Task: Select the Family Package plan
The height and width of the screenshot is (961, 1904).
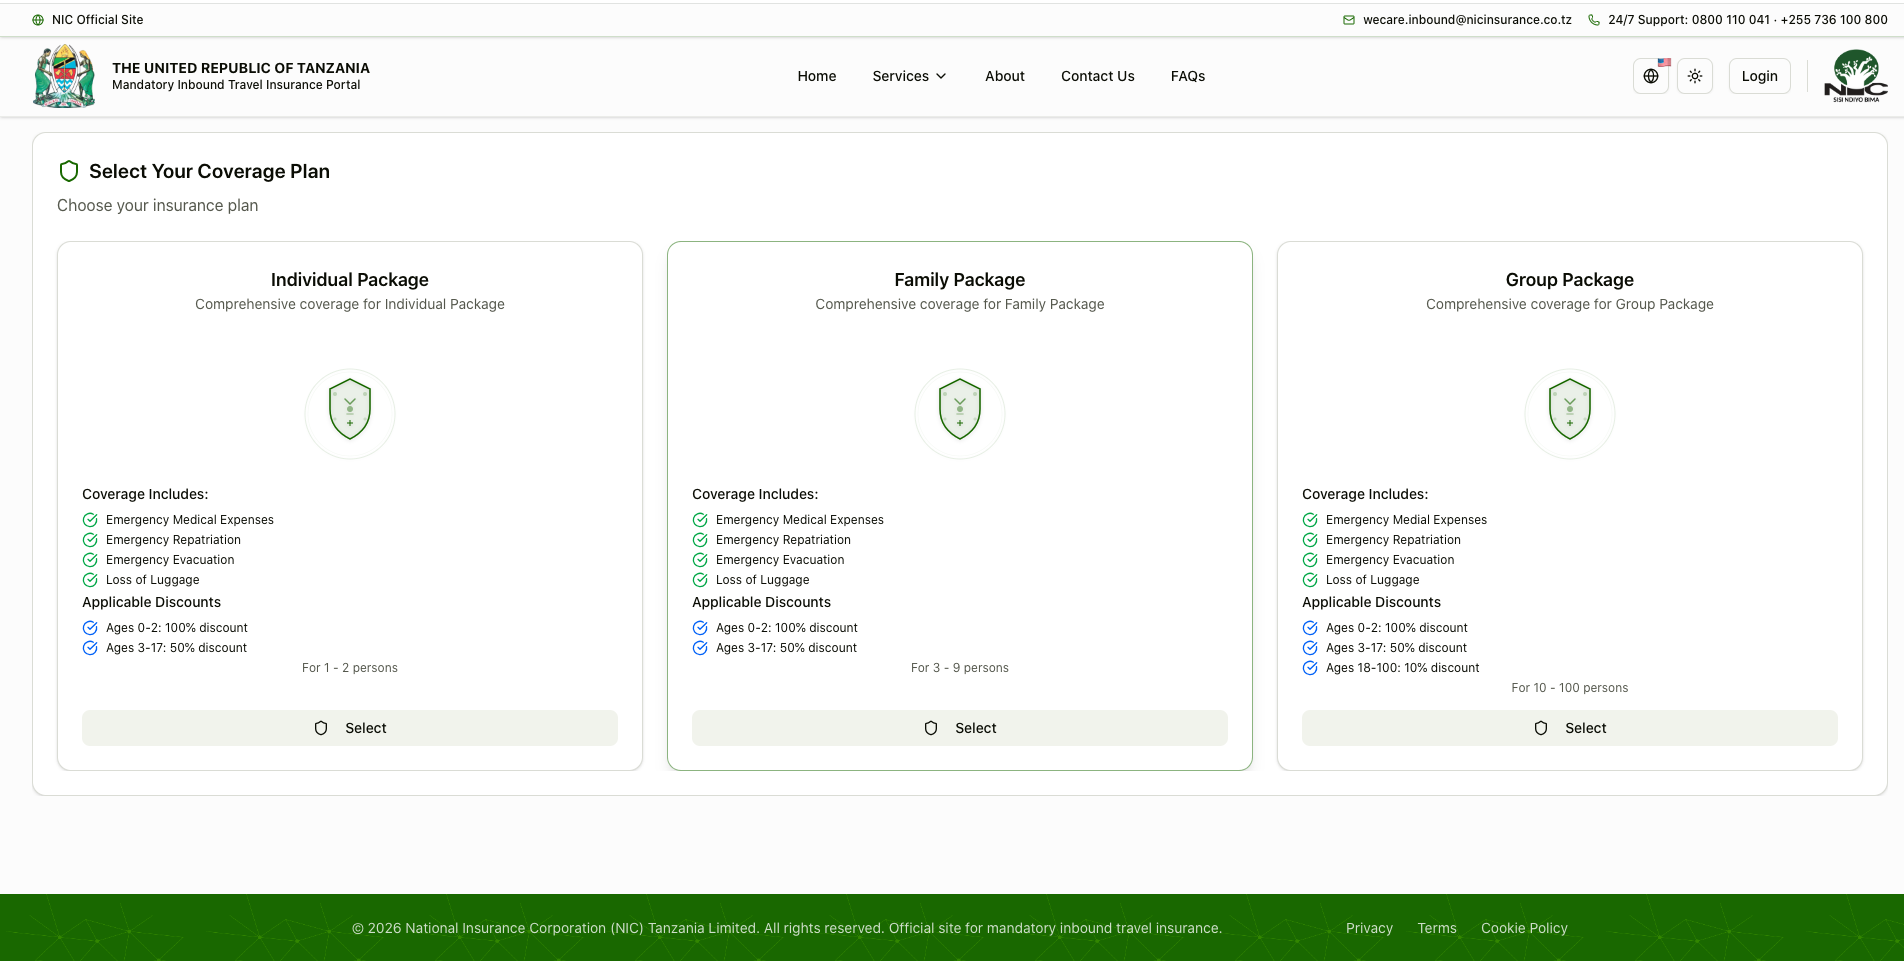Action: pos(960,728)
